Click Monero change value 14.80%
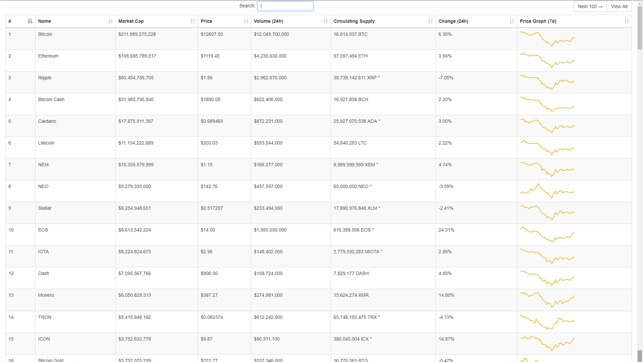643x362 pixels. [446, 295]
